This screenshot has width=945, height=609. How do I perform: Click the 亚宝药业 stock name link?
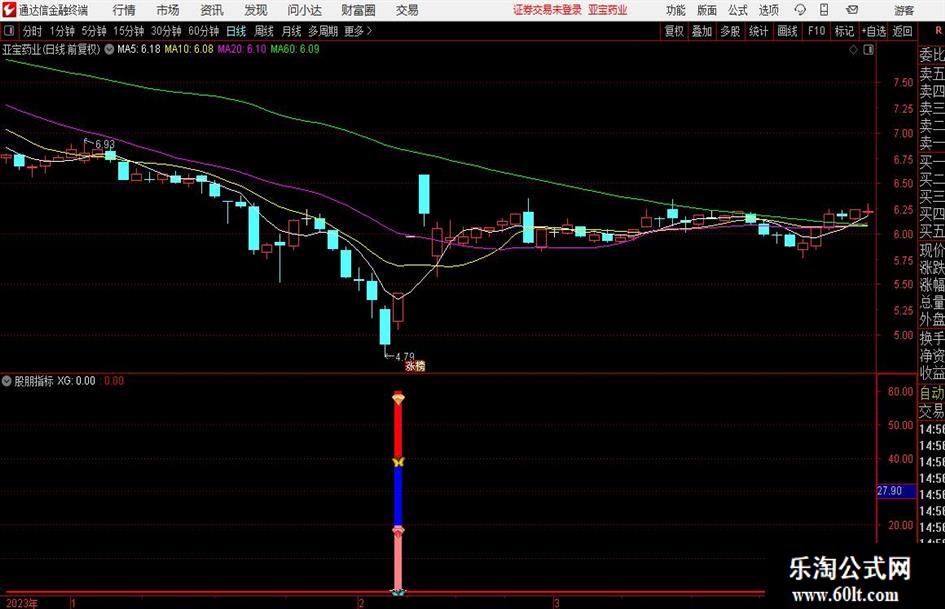pyautogui.click(x=608, y=10)
